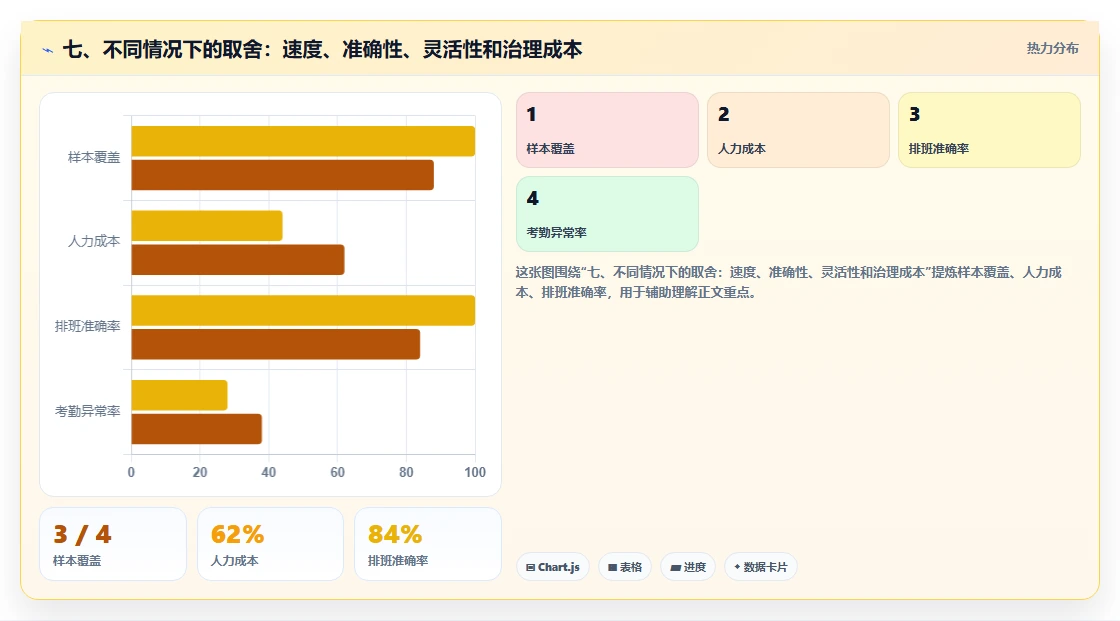
Task: Click the brown 考勤异常率 bar
Action: (x=196, y=429)
